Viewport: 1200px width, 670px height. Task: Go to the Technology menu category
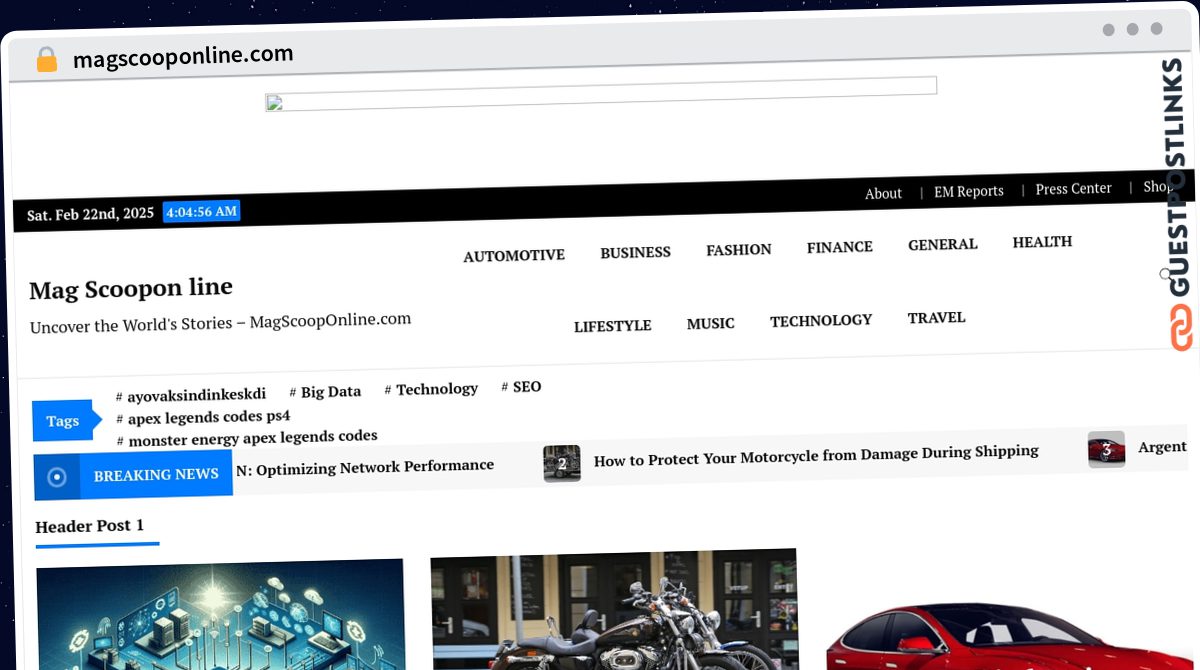(x=821, y=321)
